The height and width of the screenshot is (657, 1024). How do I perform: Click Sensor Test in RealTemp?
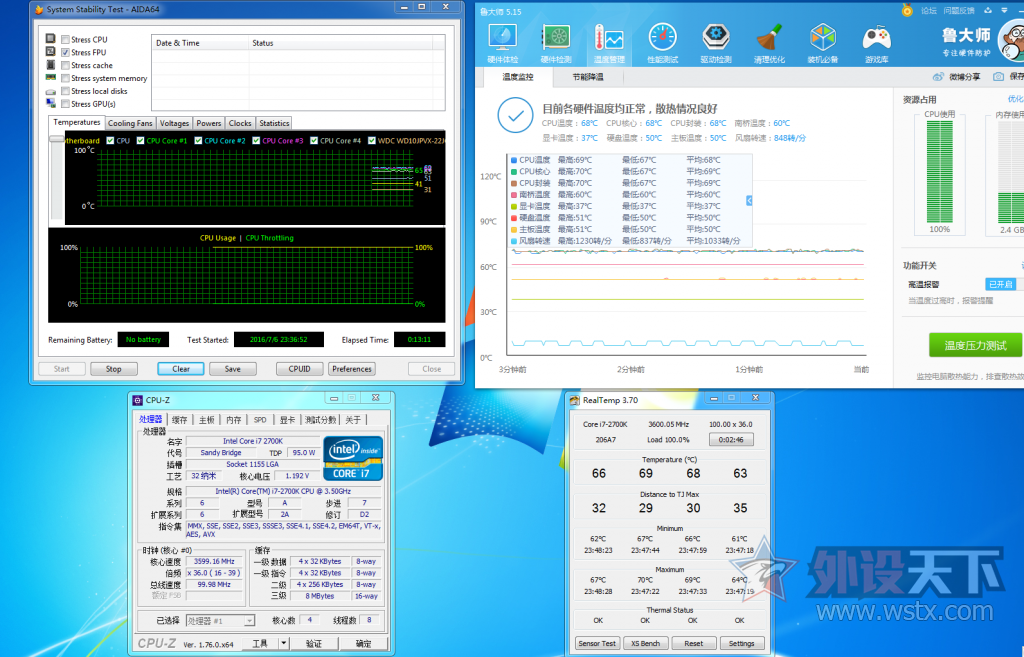pyautogui.click(x=597, y=643)
